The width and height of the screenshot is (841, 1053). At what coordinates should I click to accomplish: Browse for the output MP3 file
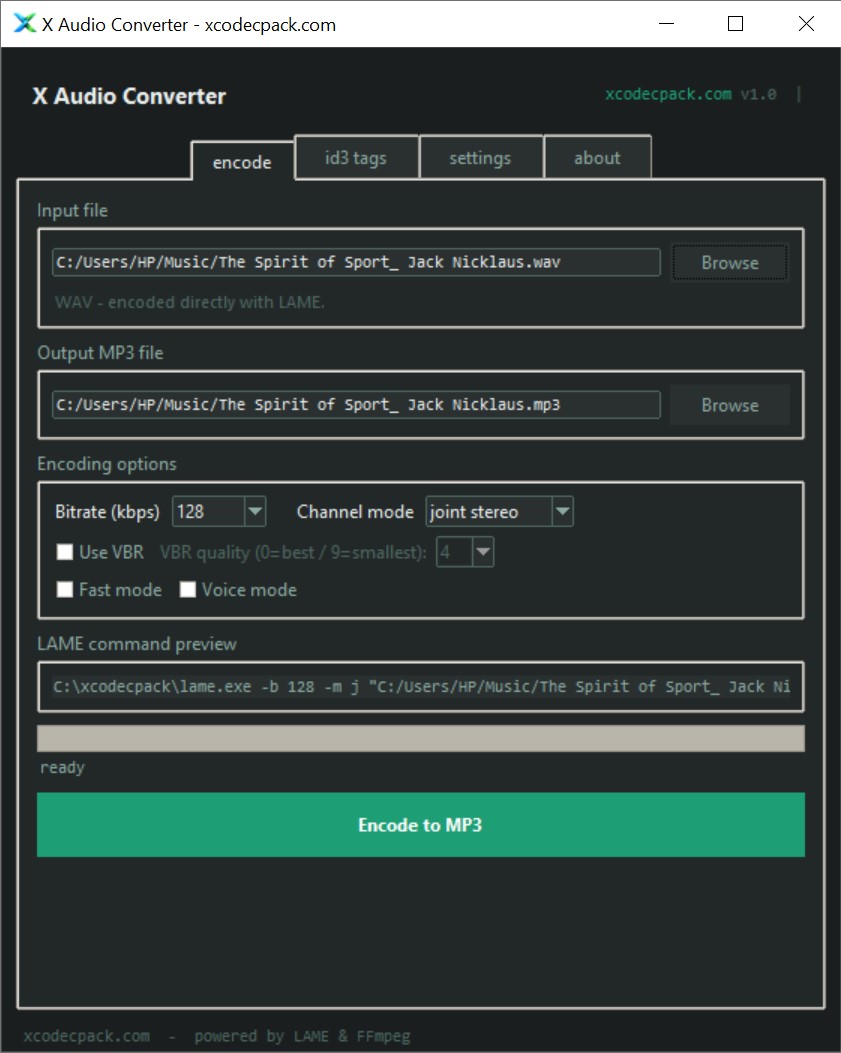pyautogui.click(x=729, y=405)
